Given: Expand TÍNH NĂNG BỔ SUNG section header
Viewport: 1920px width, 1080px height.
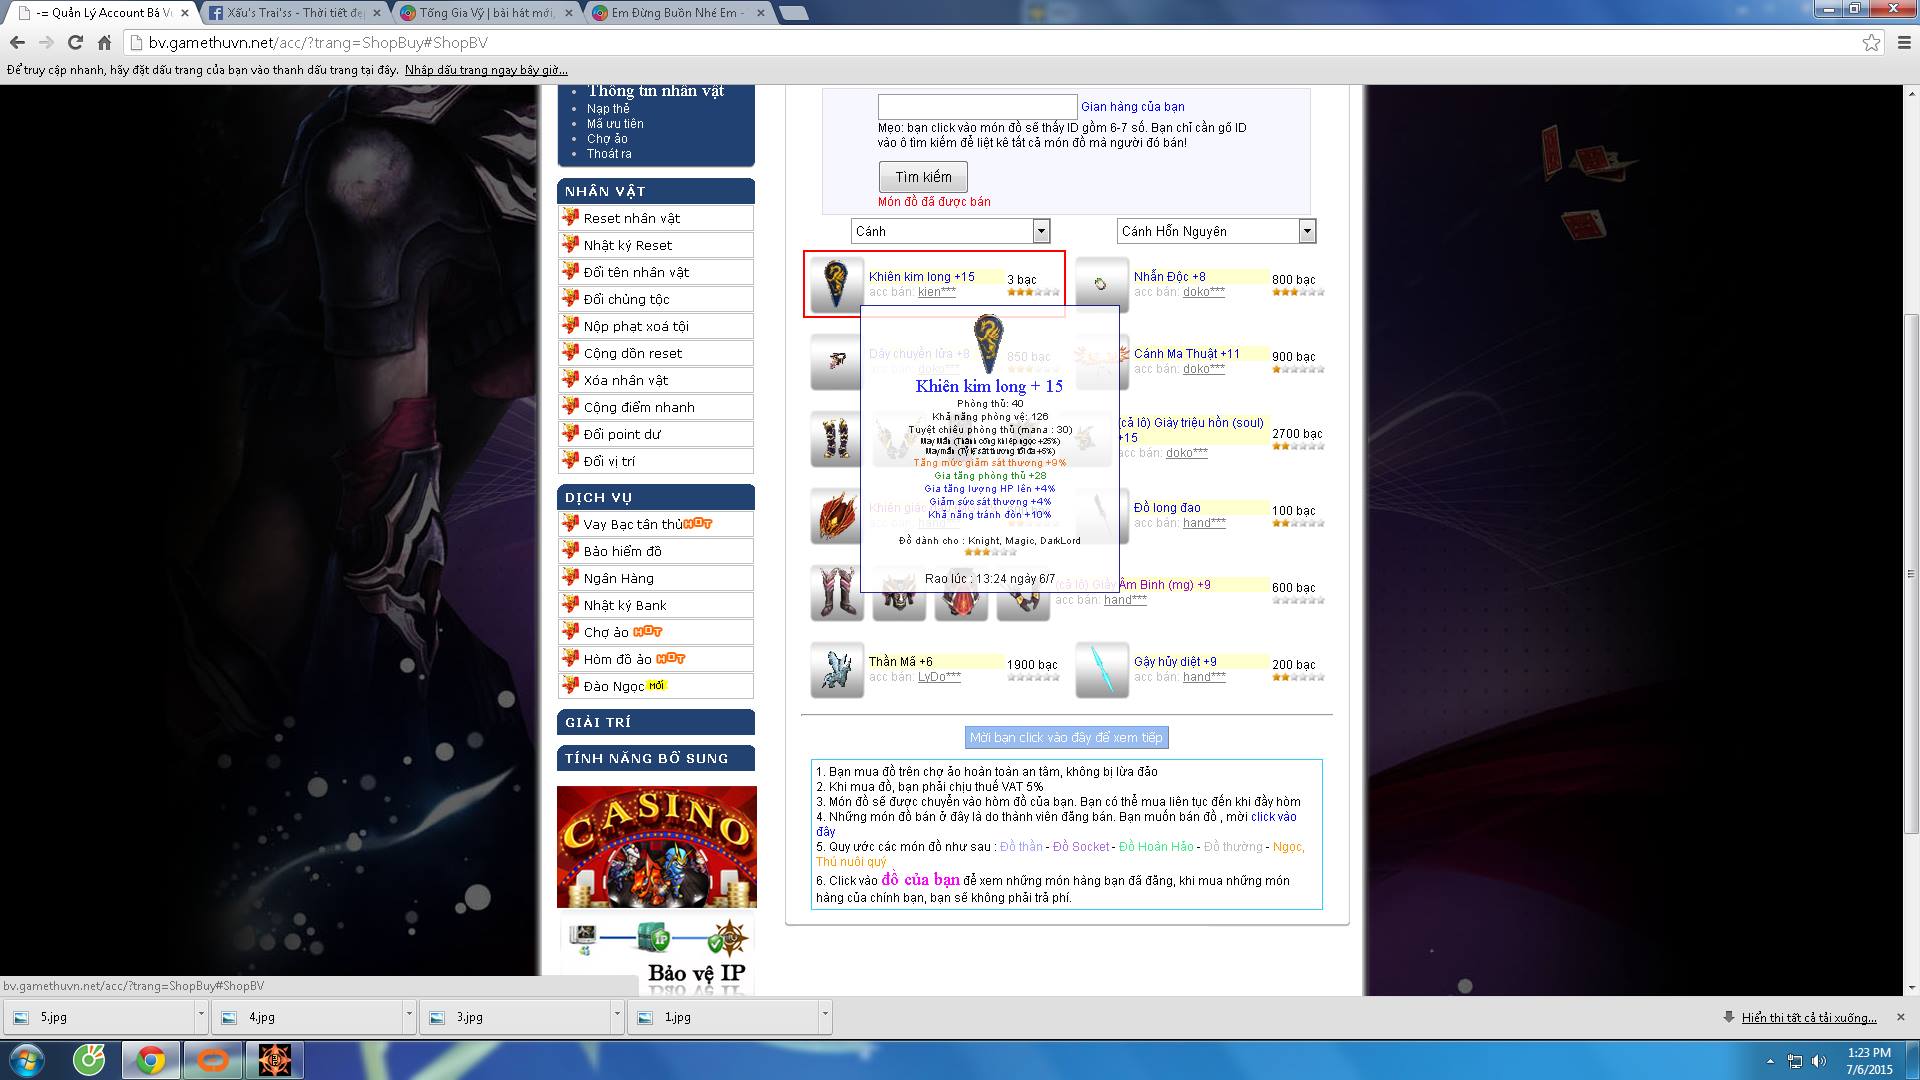Looking at the screenshot, I should [656, 758].
